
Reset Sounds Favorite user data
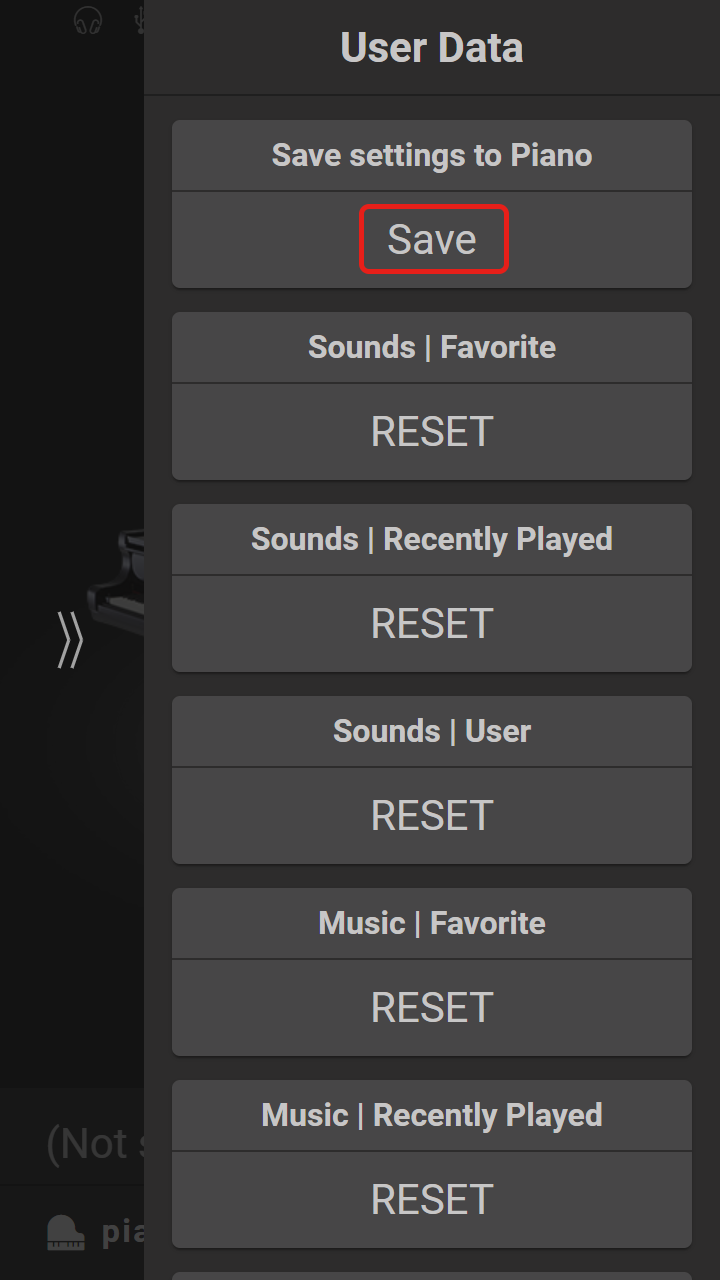tap(432, 432)
